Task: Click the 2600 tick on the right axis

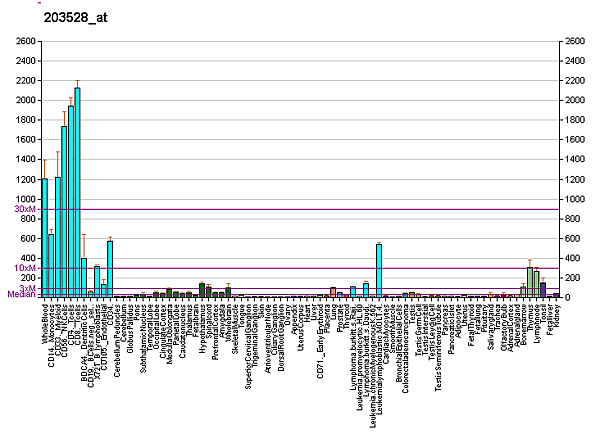Action: (x=575, y=42)
